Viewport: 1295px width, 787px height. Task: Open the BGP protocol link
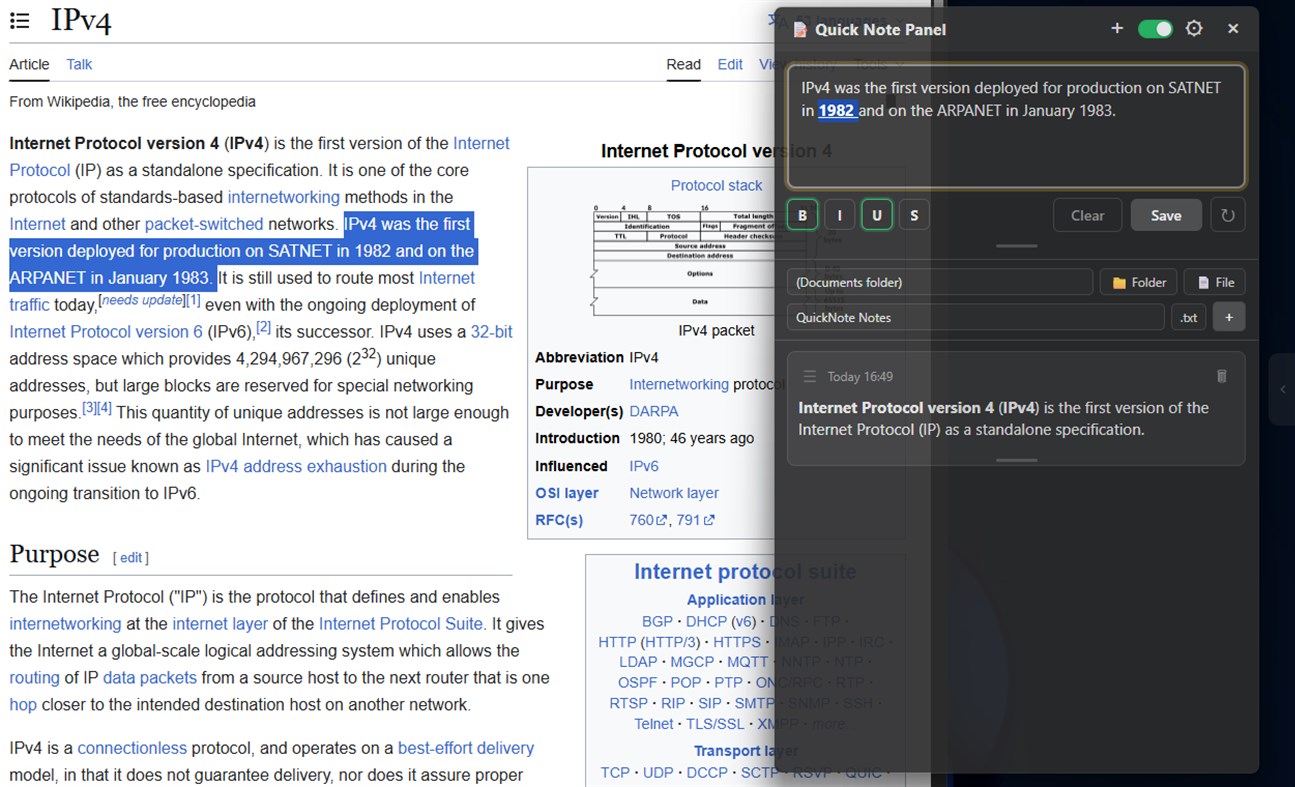(x=657, y=621)
